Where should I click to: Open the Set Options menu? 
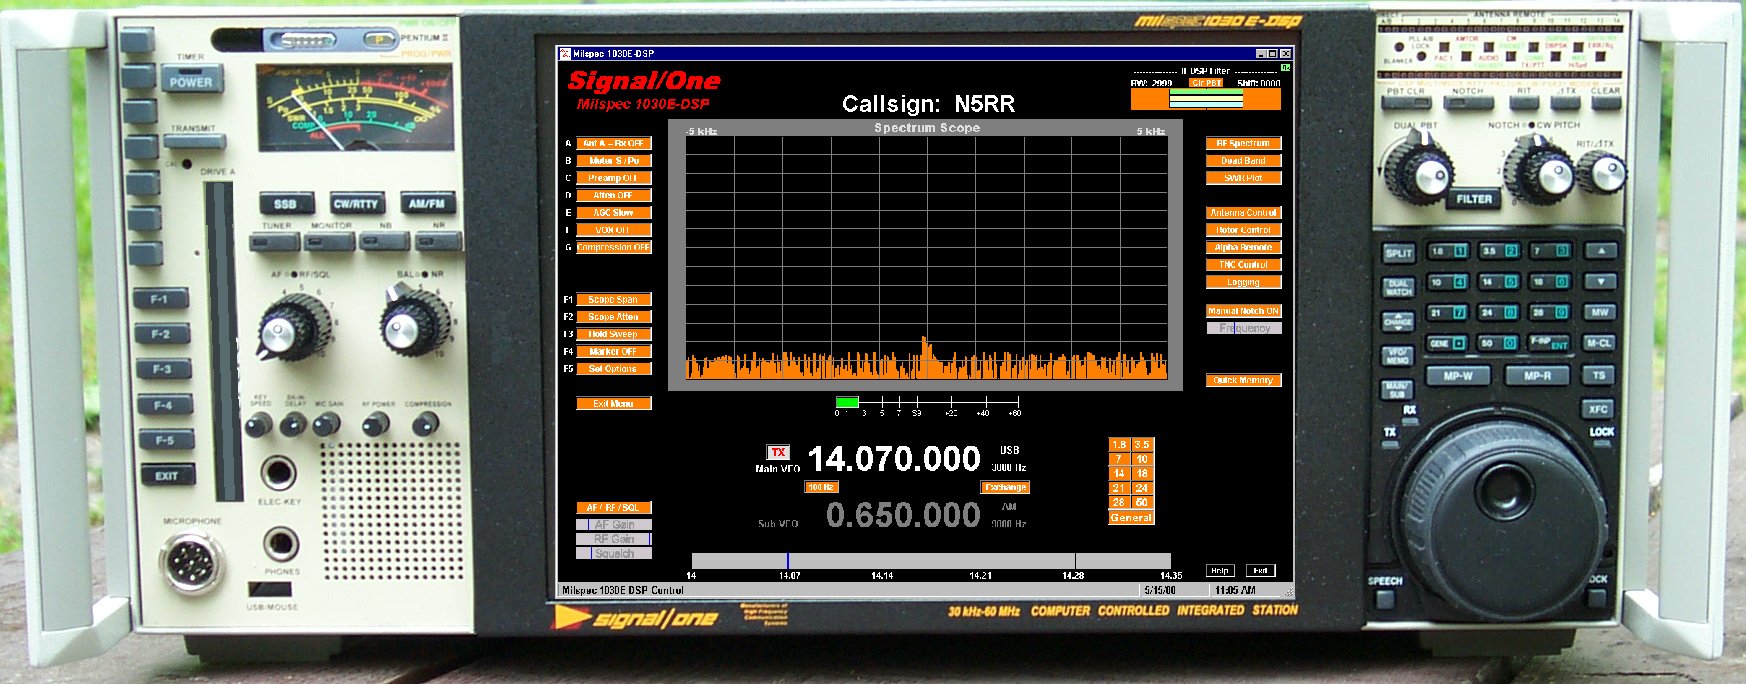coord(614,368)
